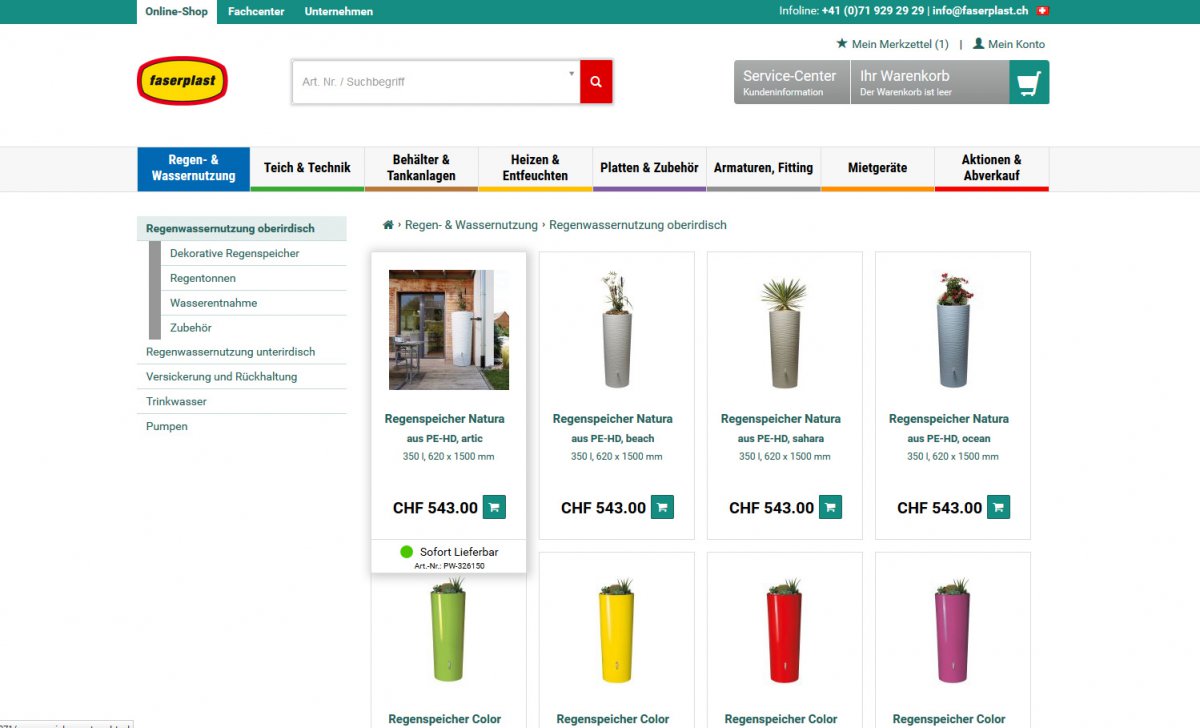Screen dimensions: 1200x728
Task: Add Natura ocean rain tank to cart
Action: coord(998,507)
